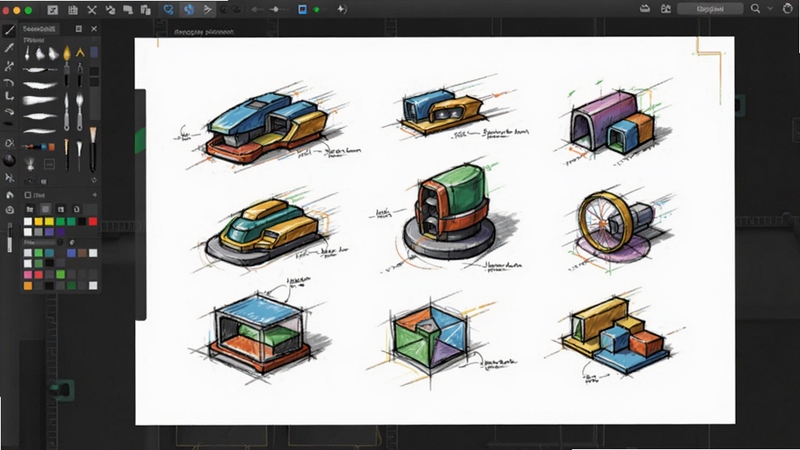Image resolution: width=800 pixels, height=450 pixels.
Task: Click the green gem icon in top toolbar
Action: 316,10
